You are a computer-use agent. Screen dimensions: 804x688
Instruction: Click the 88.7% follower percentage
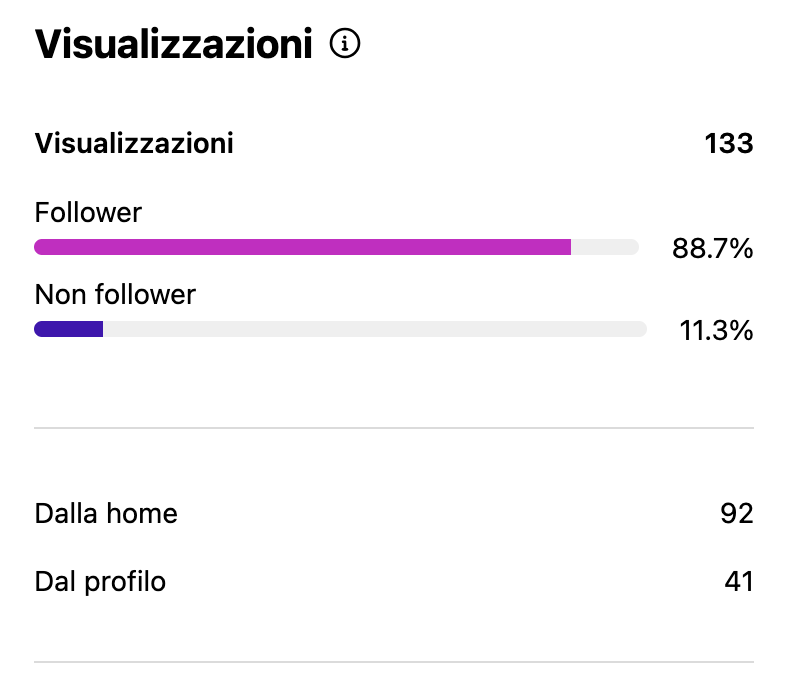[x=712, y=249]
